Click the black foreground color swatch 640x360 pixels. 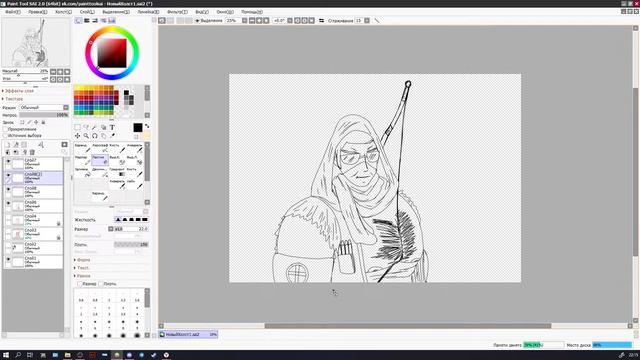click(x=138, y=127)
